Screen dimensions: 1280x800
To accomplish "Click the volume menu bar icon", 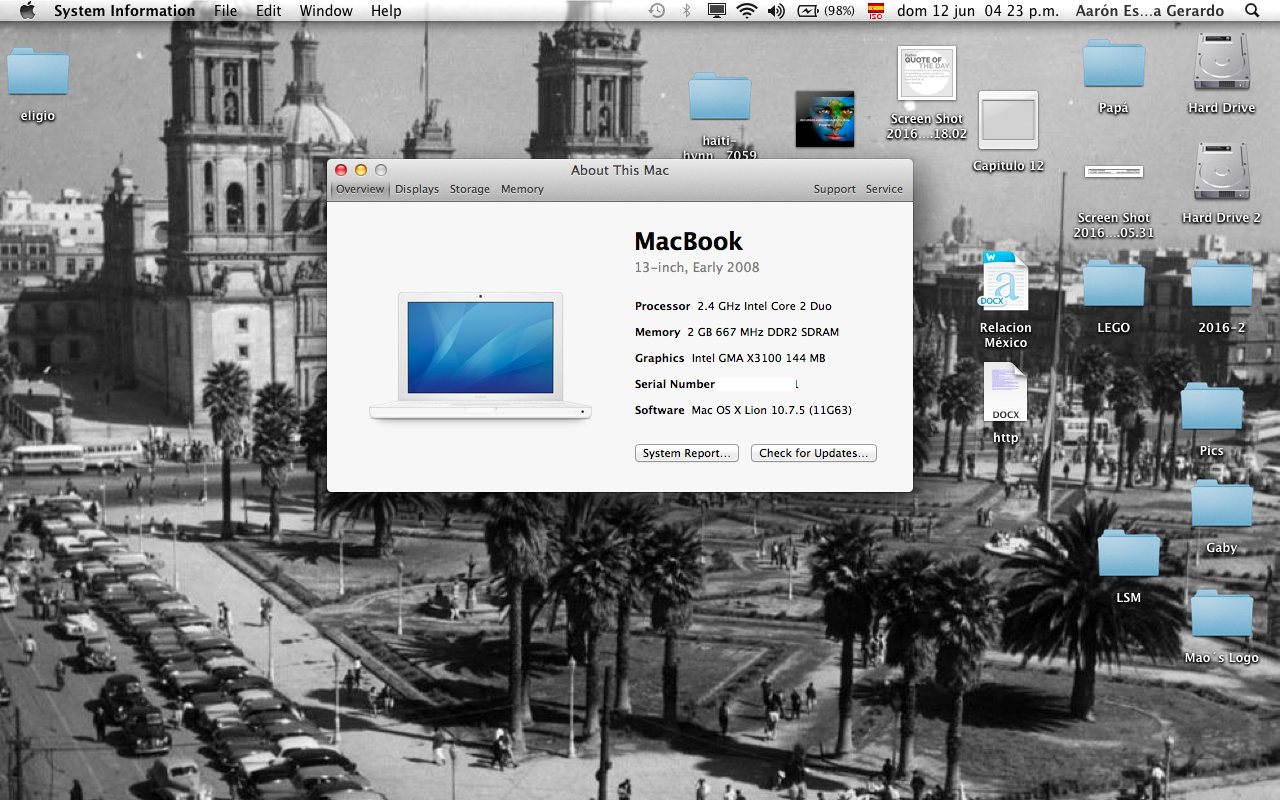I will [x=776, y=11].
